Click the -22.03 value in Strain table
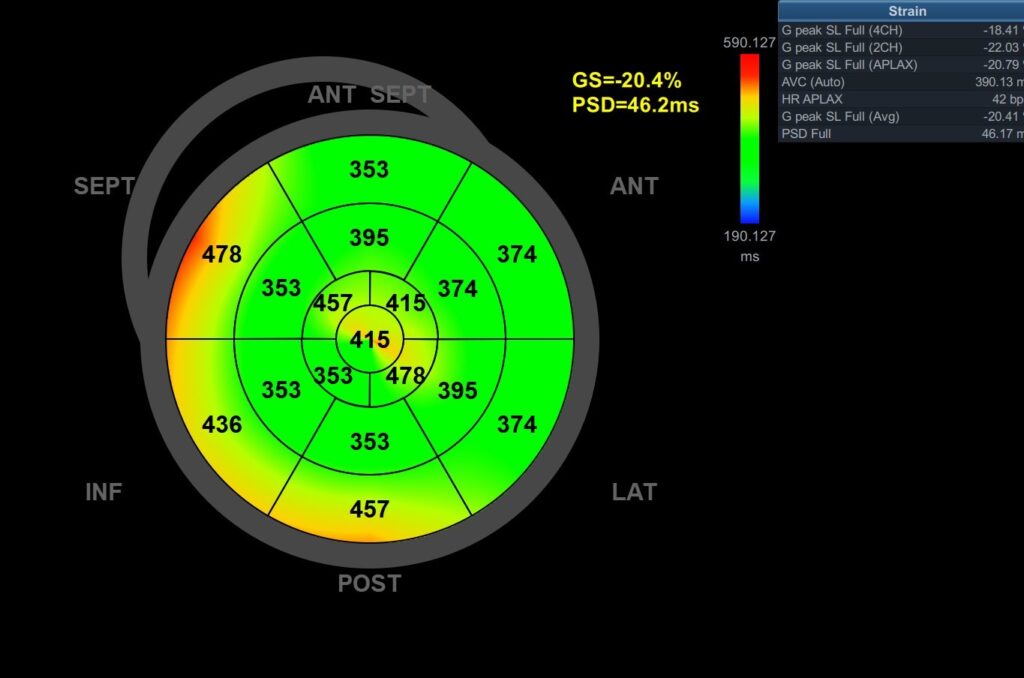1024x678 pixels. (1001, 47)
